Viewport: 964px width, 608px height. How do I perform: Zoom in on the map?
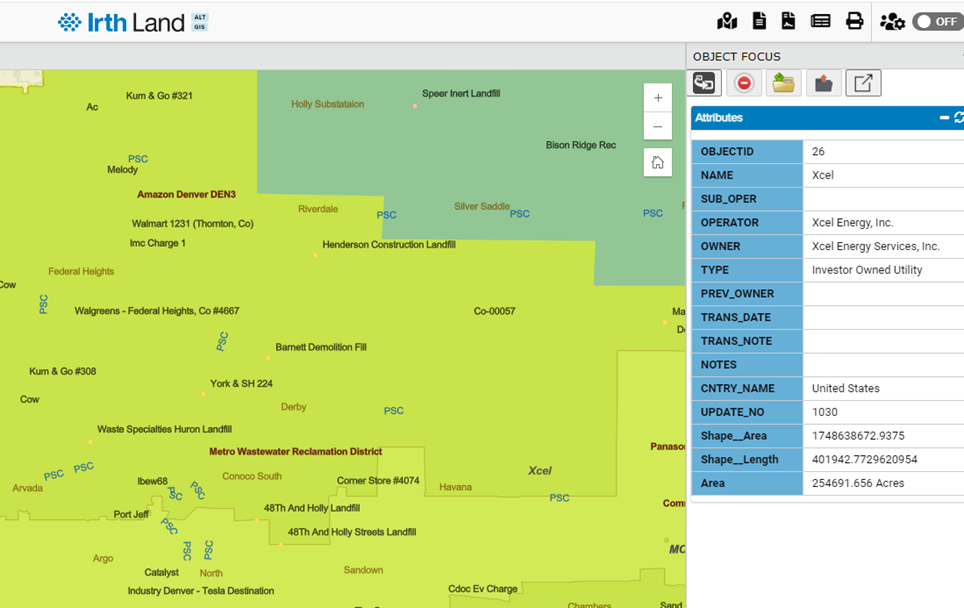coord(658,98)
